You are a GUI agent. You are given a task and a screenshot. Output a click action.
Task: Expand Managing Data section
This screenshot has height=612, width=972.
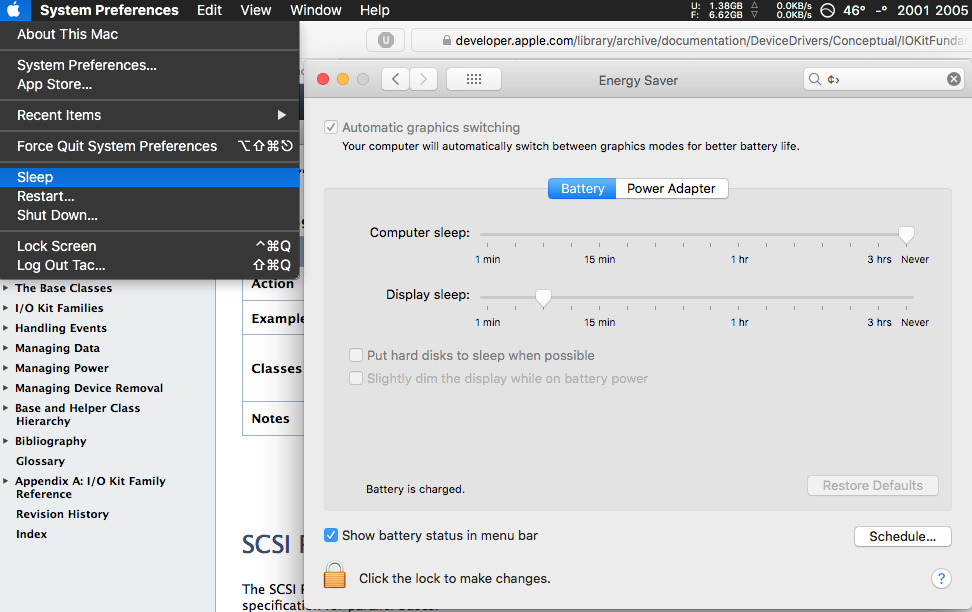(6, 348)
